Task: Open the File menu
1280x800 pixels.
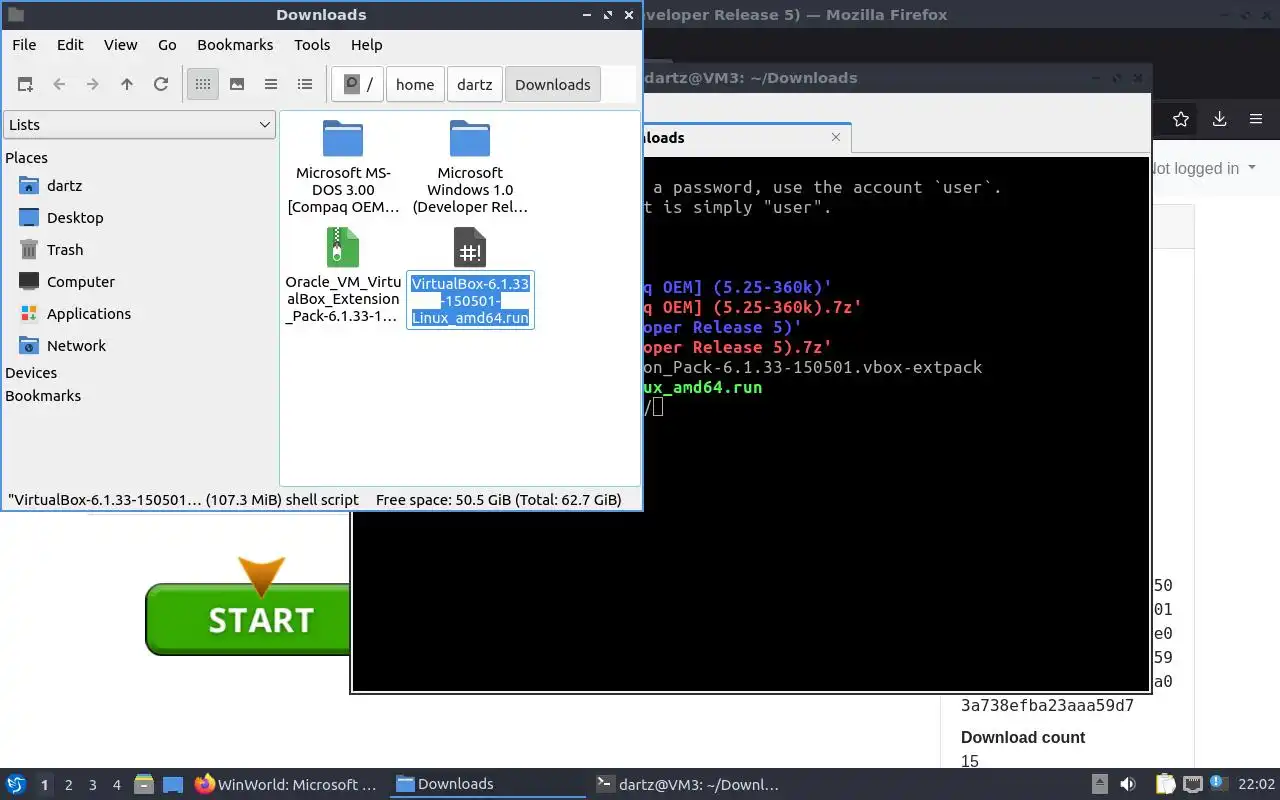Action: tap(24, 45)
